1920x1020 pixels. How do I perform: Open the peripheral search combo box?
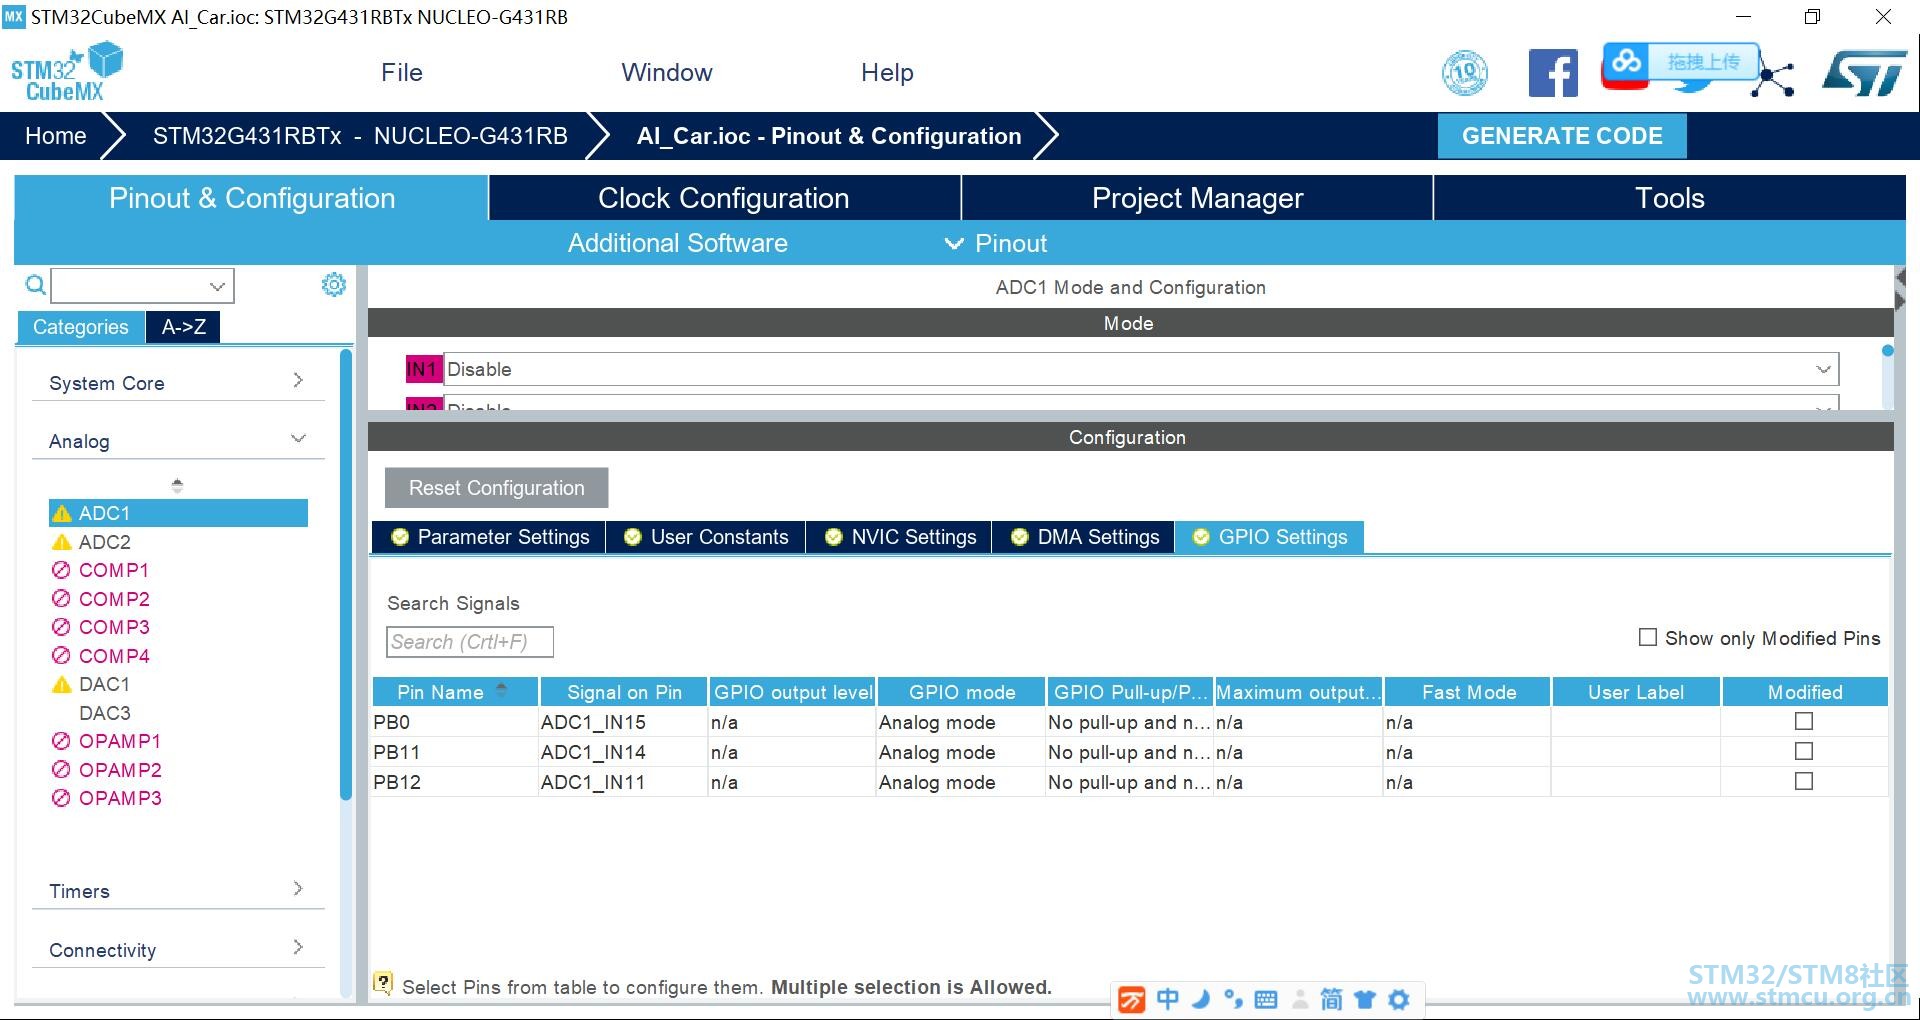pos(142,286)
